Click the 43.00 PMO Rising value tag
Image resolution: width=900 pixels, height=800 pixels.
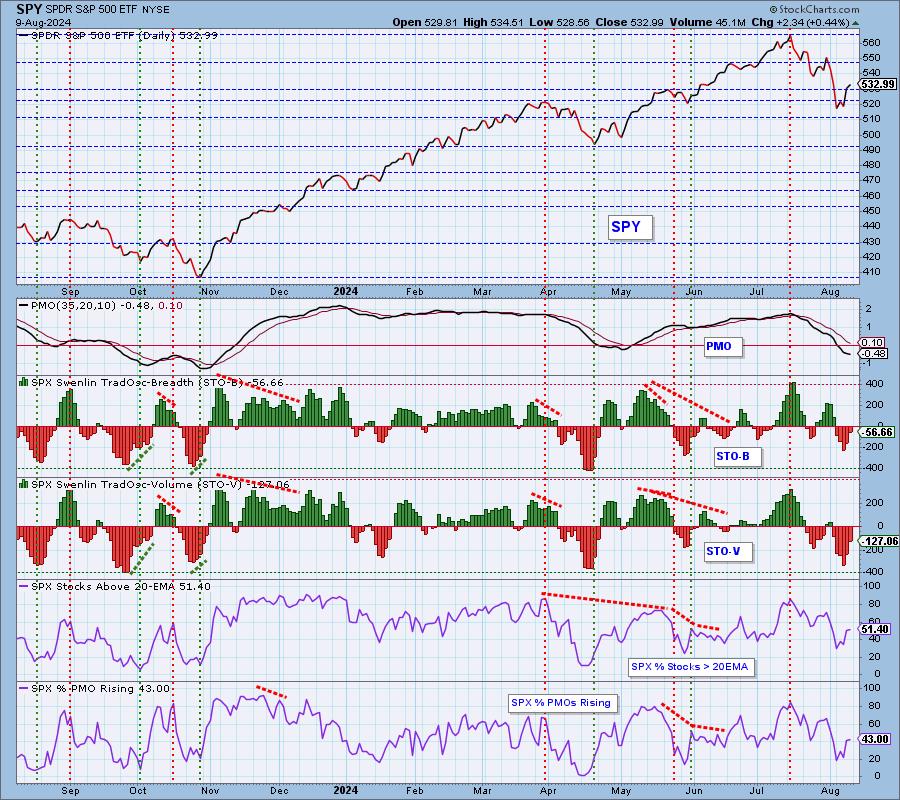[x=875, y=739]
